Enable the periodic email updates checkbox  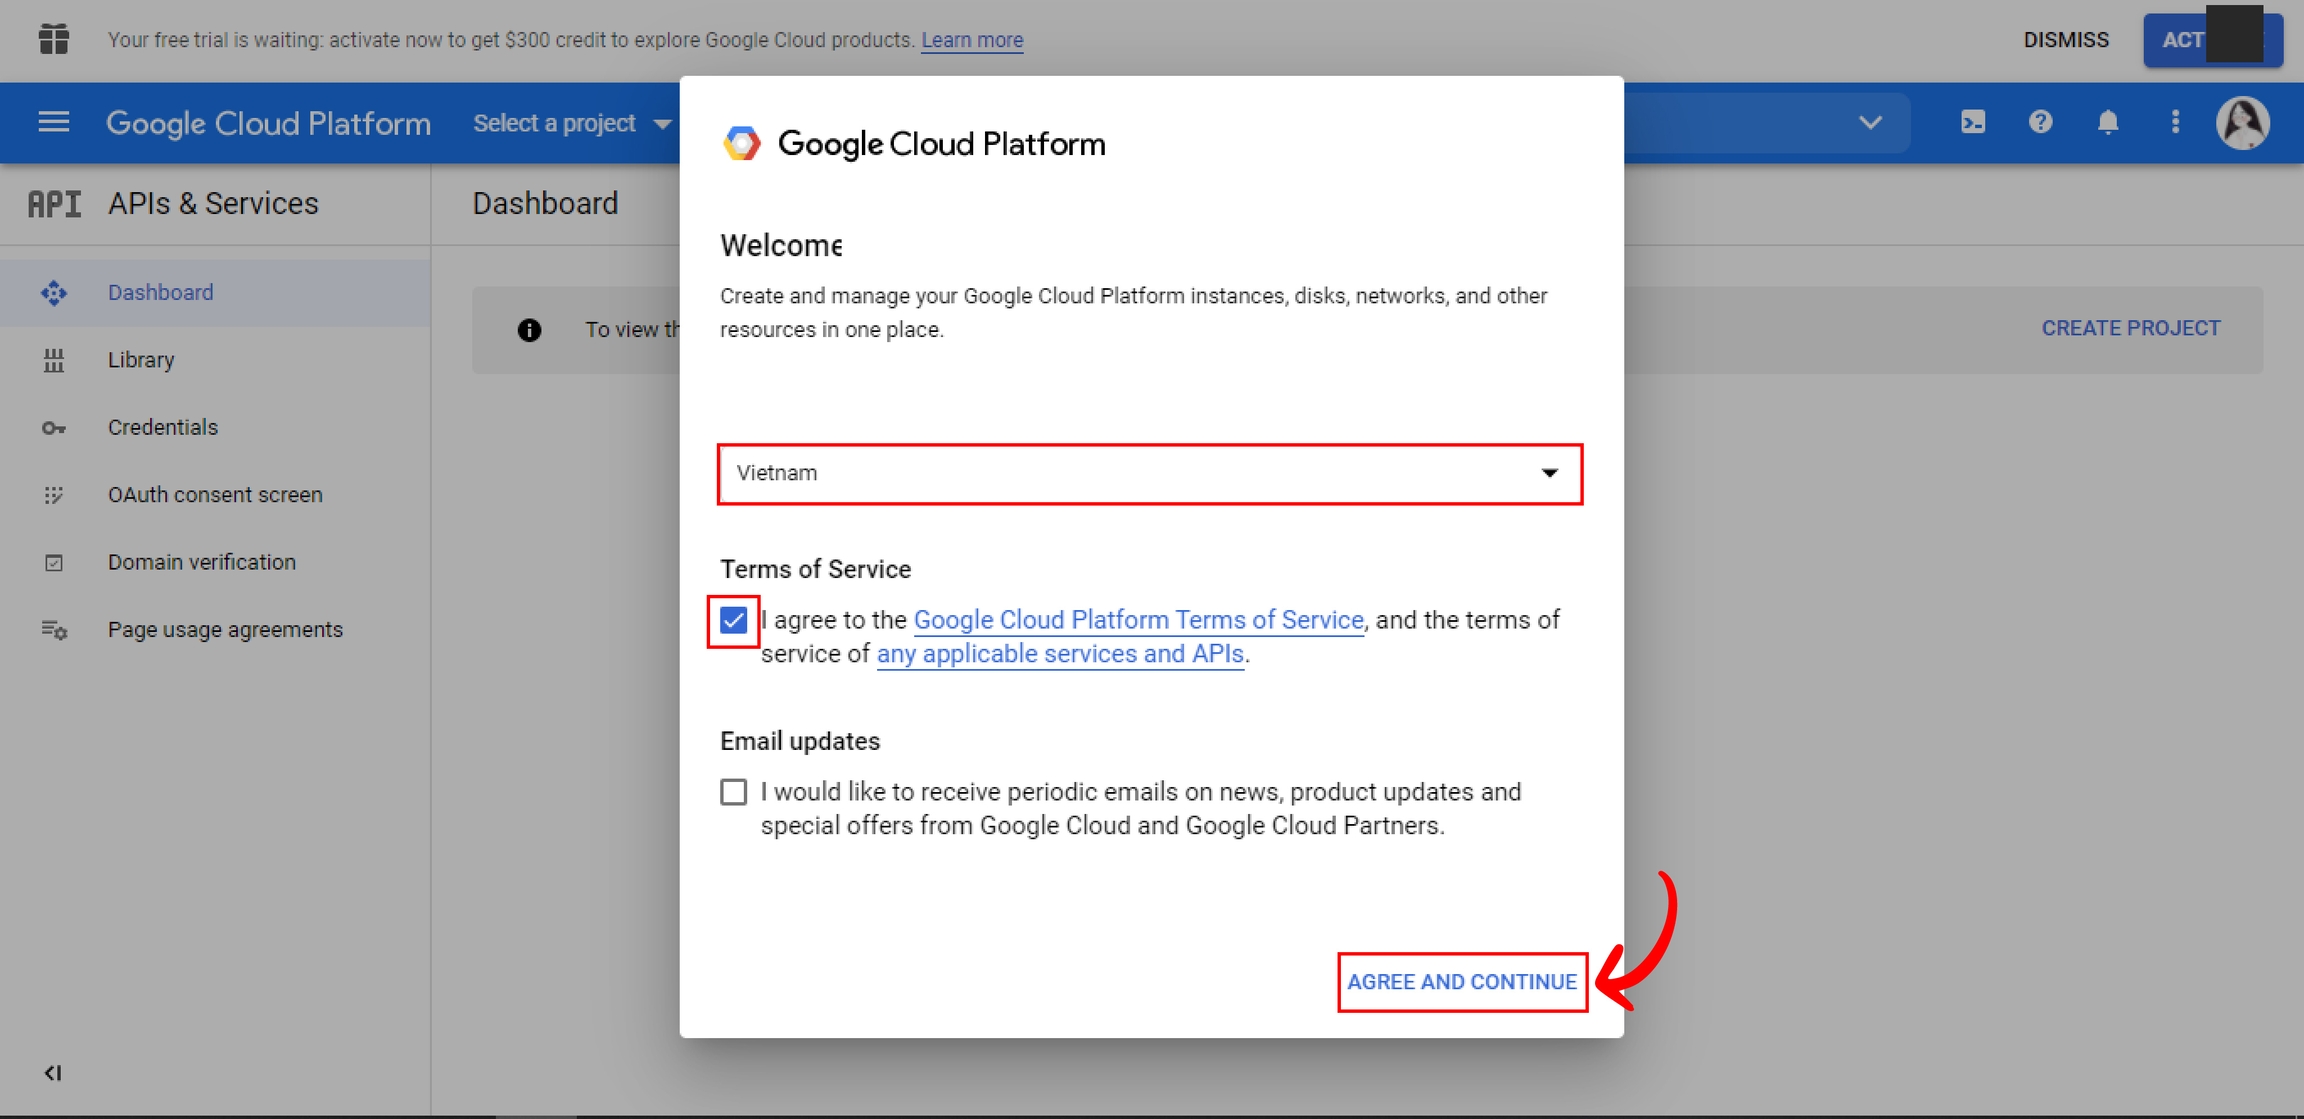tap(733, 792)
